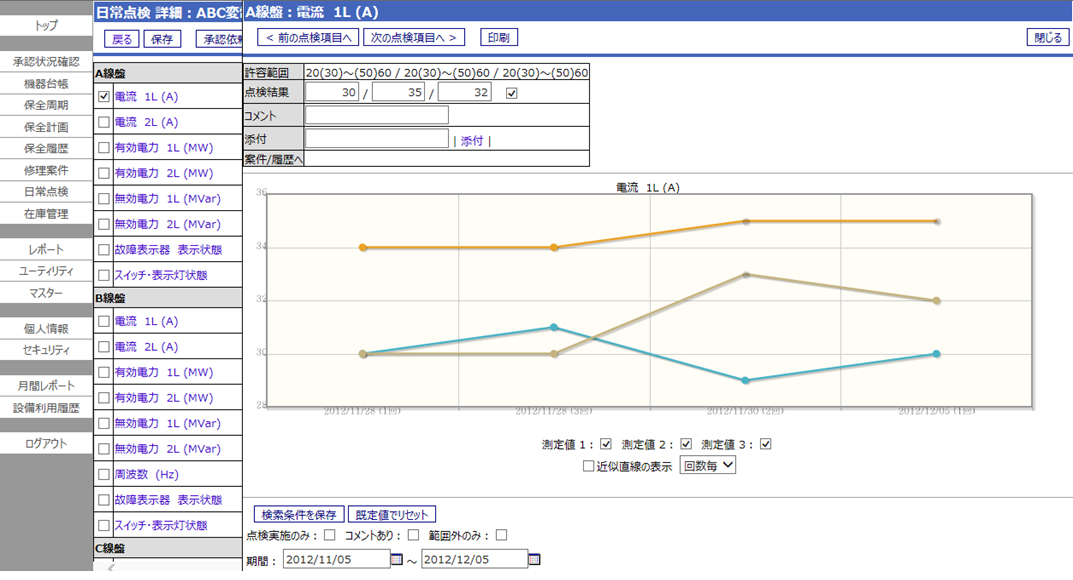This screenshot has height=580, width=1073.
Task: Open calendar picker for period start date
Action: (x=396, y=560)
